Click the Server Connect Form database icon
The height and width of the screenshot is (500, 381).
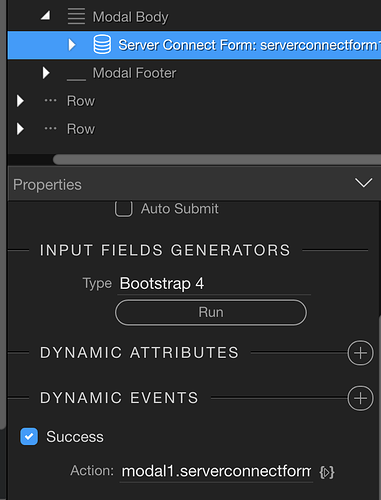coord(102,45)
